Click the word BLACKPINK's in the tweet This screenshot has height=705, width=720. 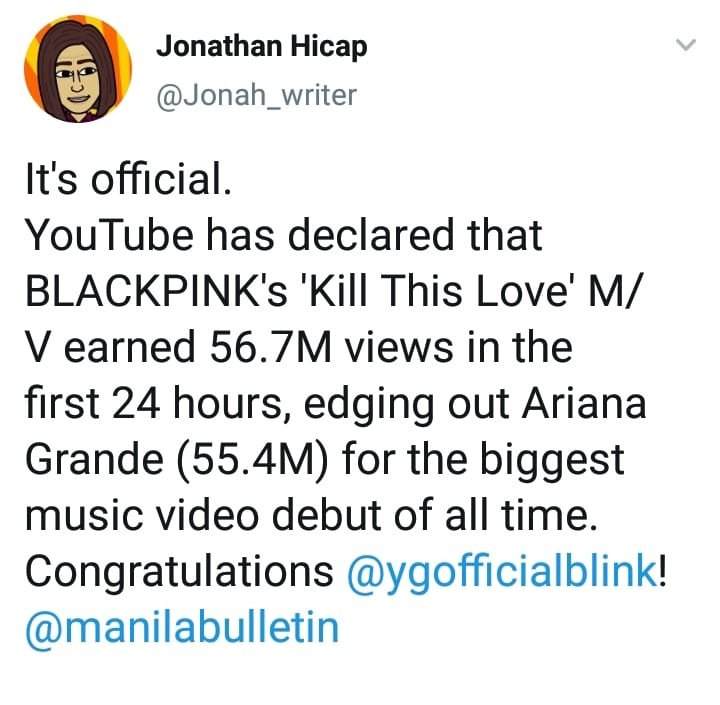(x=156, y=291)
